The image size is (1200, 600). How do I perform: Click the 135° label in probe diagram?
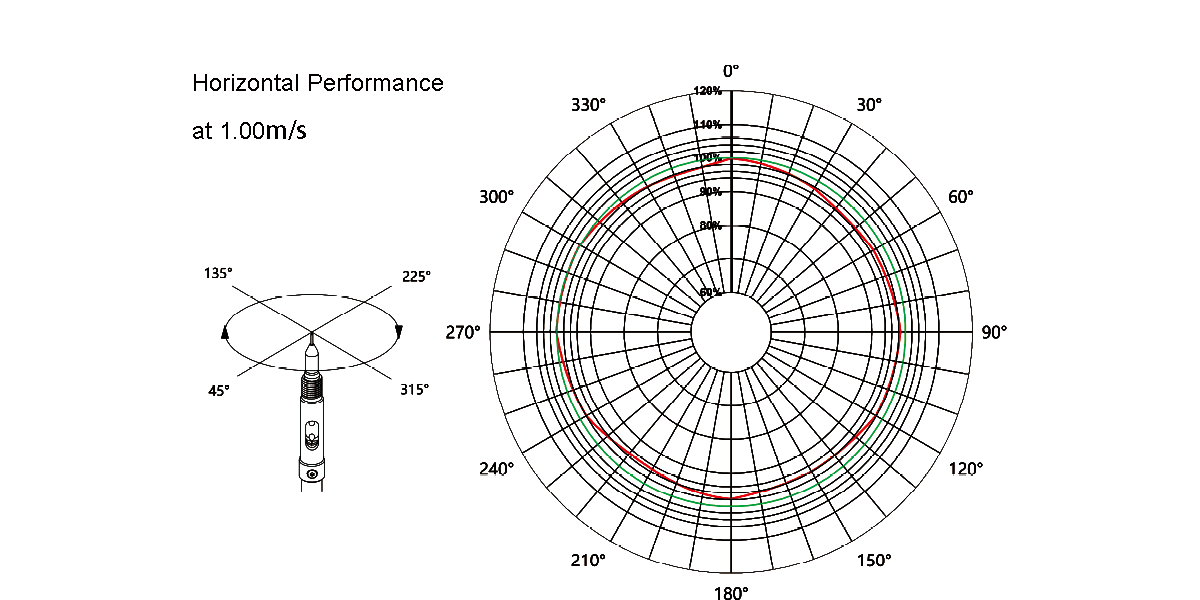coord(218,273)
